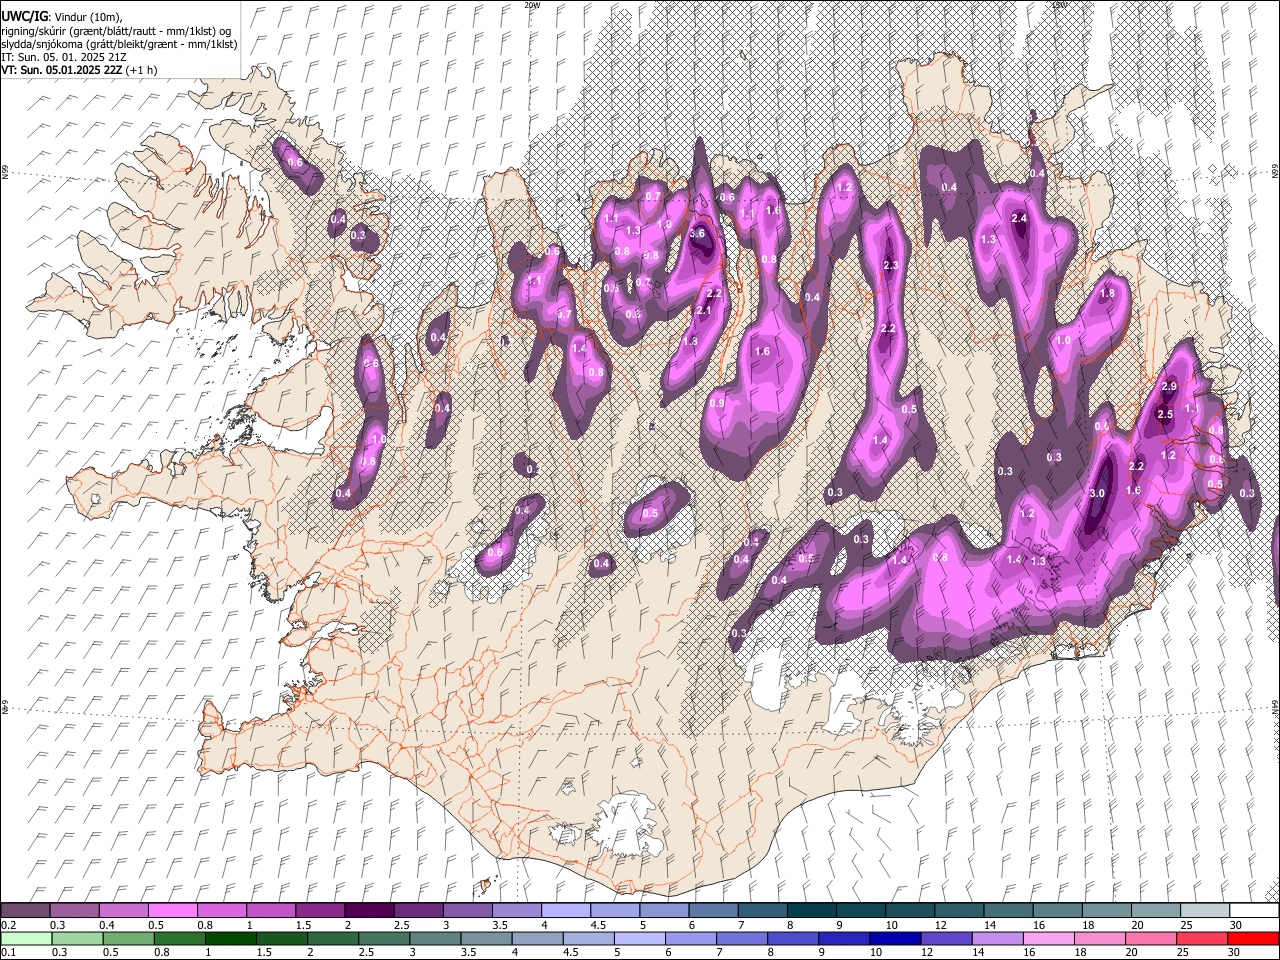The width and height of the screenshot is (1280, 960).
Task: Click the '9' label in the lower legend row
Action: pos(822,953)
